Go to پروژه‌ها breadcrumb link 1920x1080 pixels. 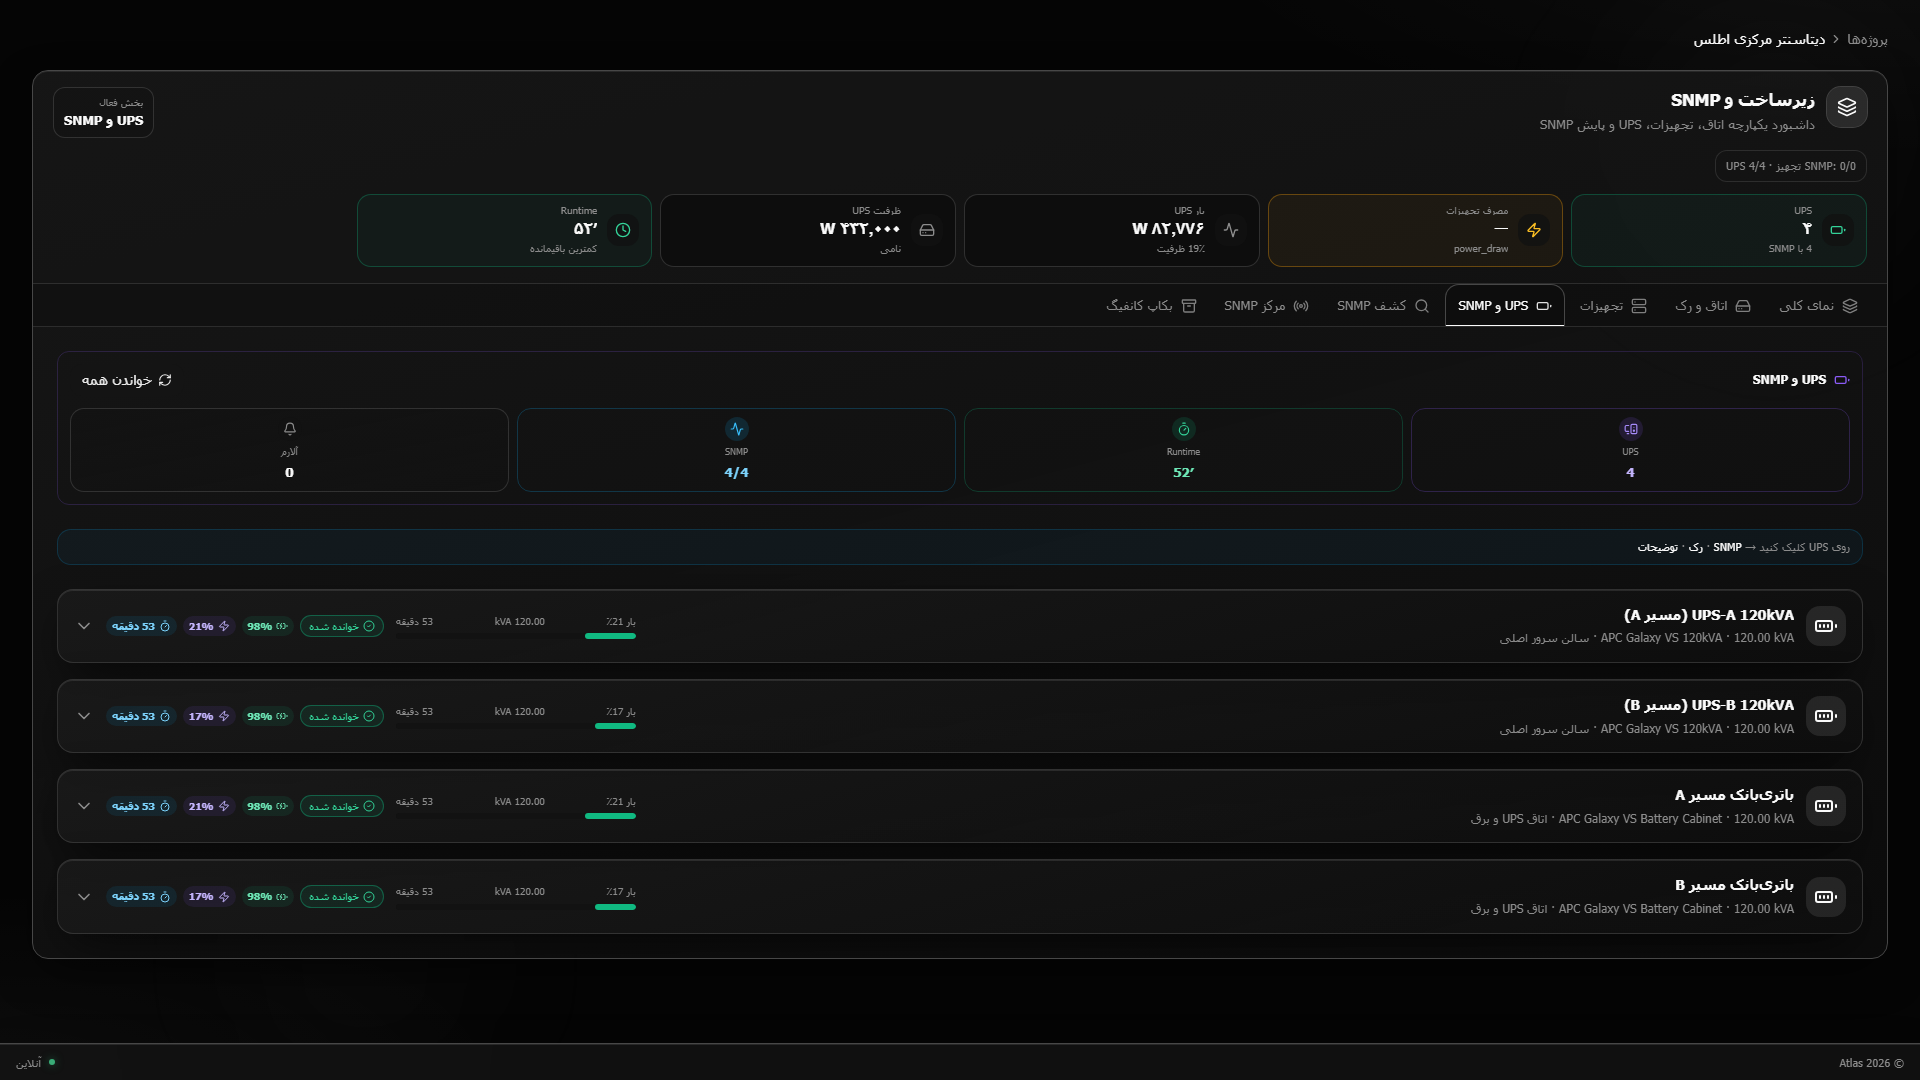coord(1867,40)
